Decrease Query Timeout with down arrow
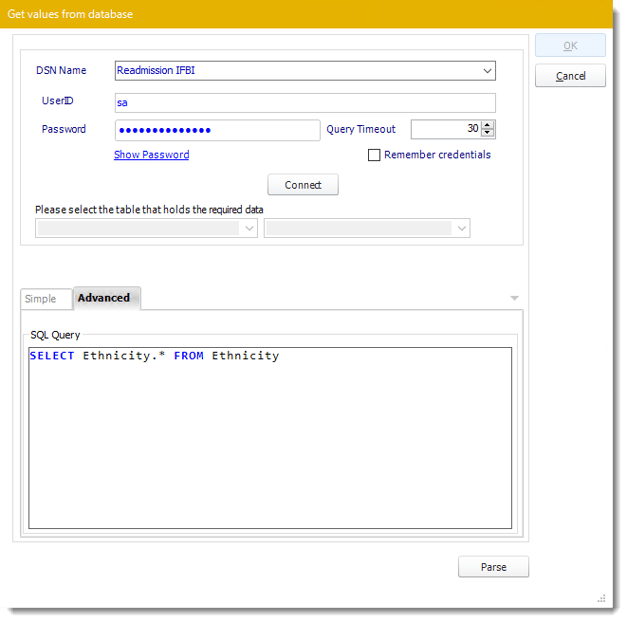Image resolution: width=627 pixels, height=622 pixels. (x=487, y=133)
